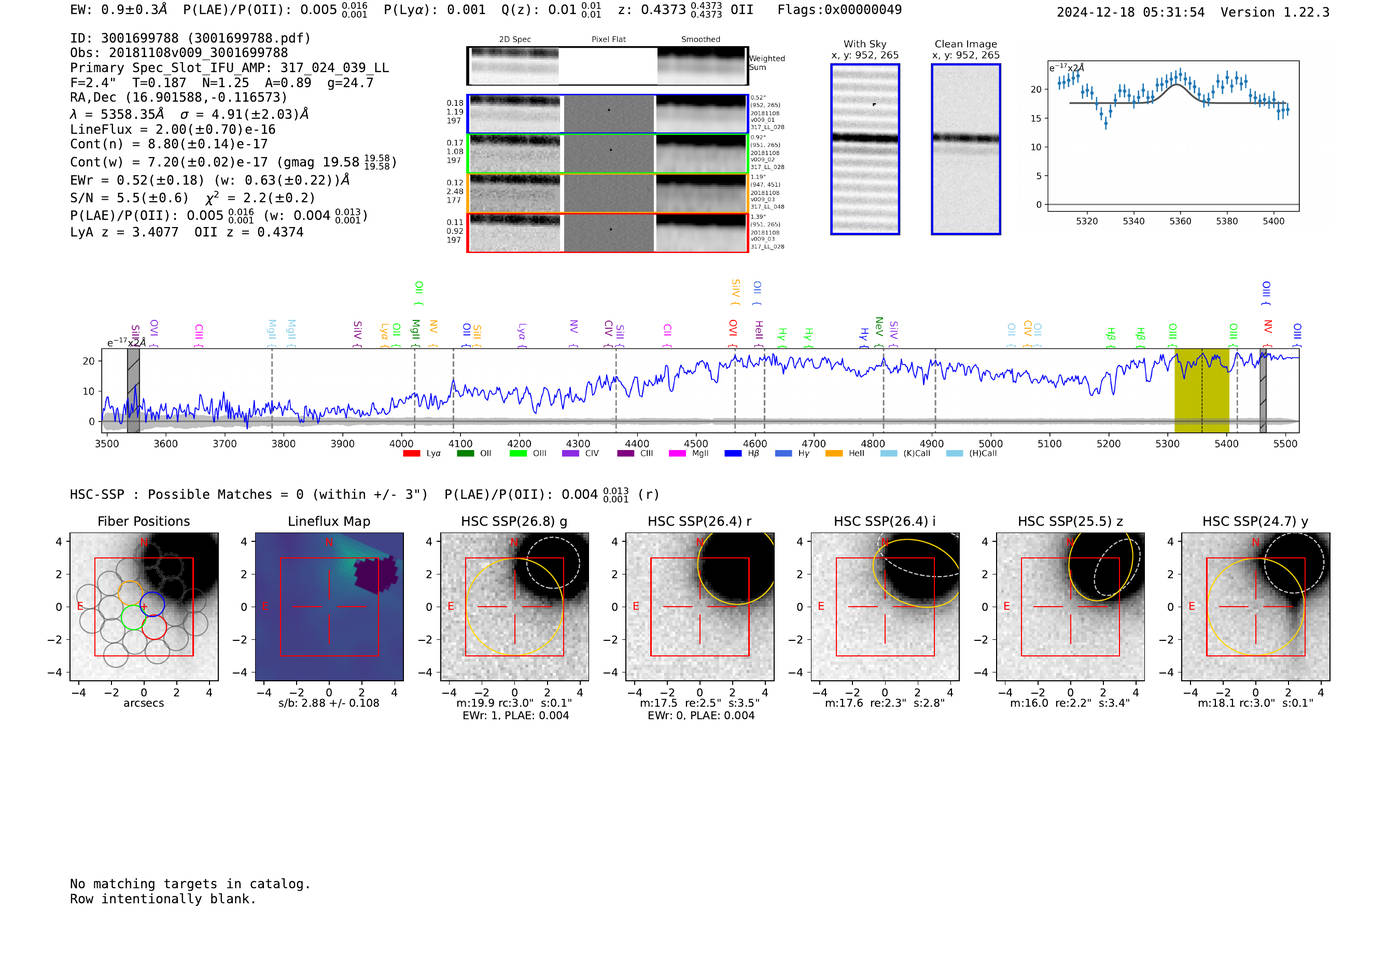
Task: Click the blue Hβ legend swatch
Action: point(733,454)
